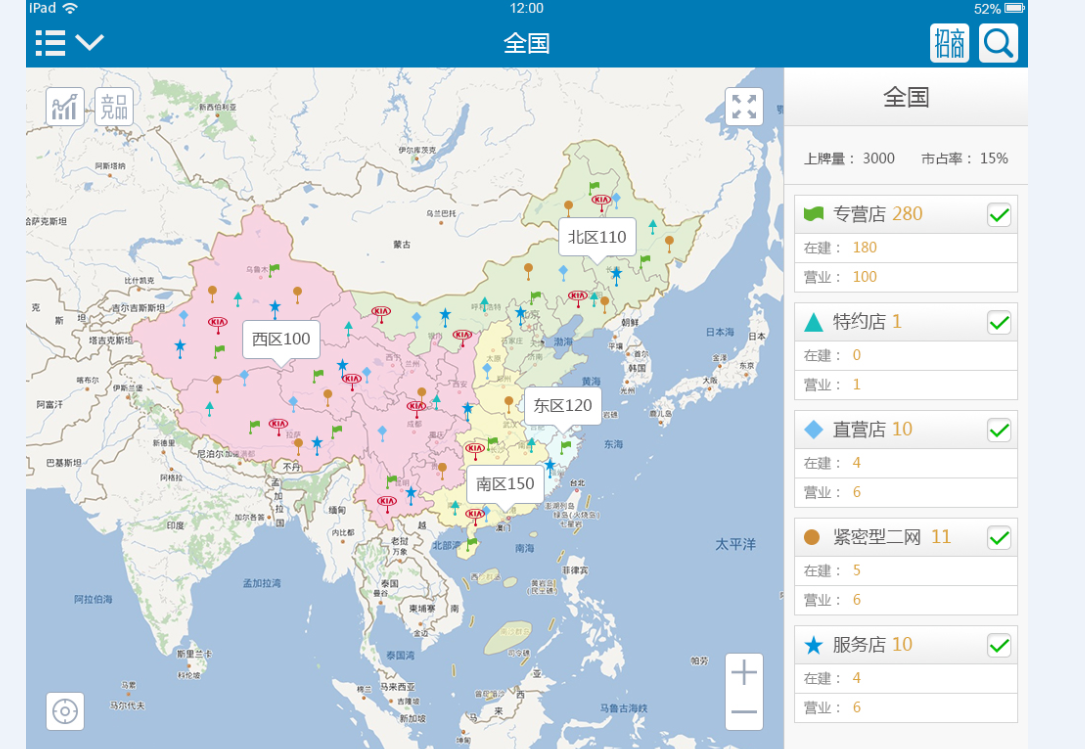Uncheck the 专营店 checkbox
Image resolution: width=1085 pixels, height=749 pixels.
tap(998, 214)
